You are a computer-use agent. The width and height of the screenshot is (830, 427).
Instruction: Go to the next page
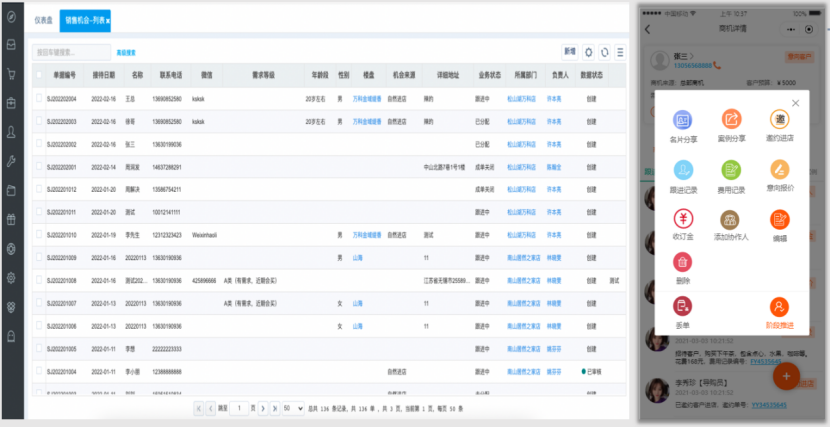pos(263,408)
